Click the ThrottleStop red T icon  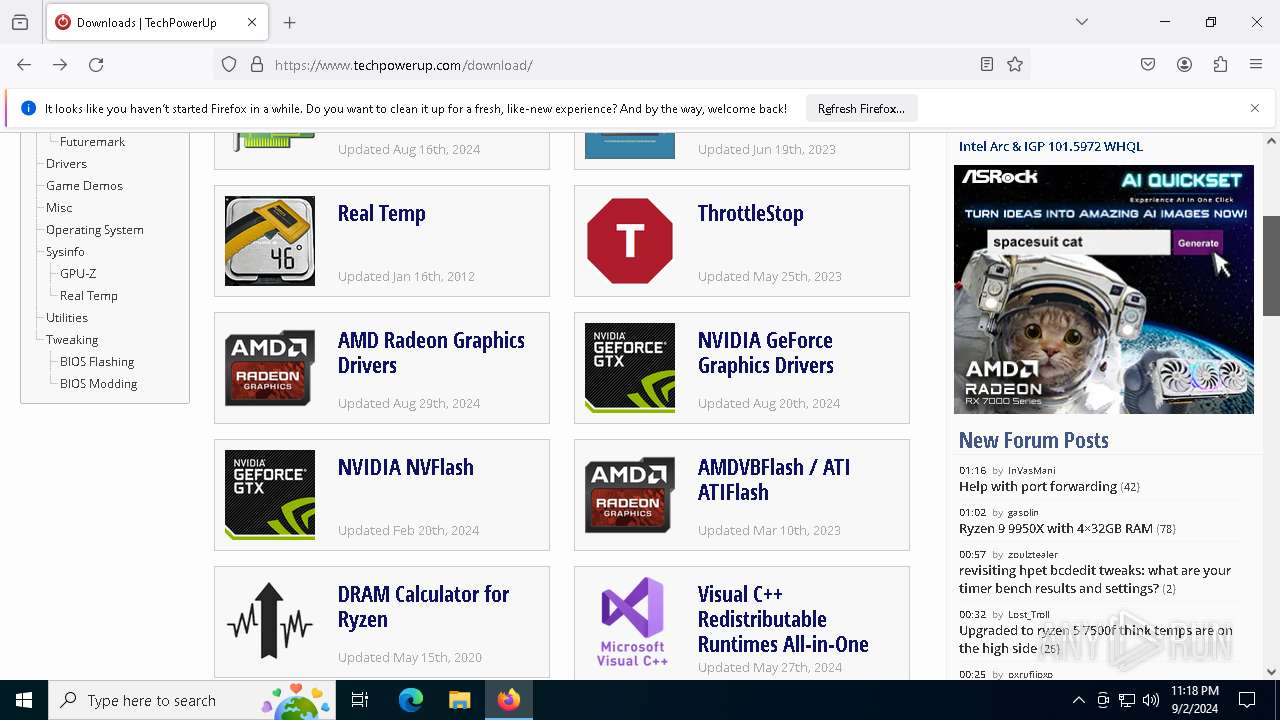click(x=630, y=241)
